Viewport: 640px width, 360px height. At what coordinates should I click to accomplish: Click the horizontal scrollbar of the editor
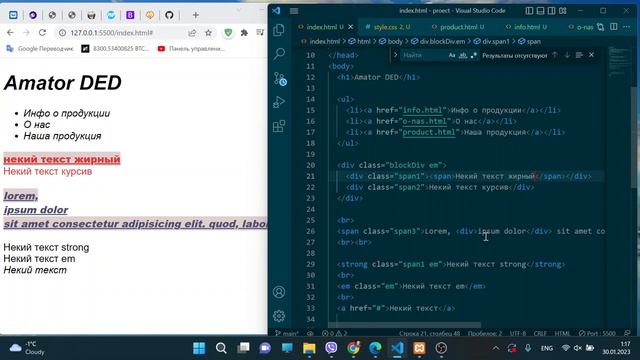point(404,325)
